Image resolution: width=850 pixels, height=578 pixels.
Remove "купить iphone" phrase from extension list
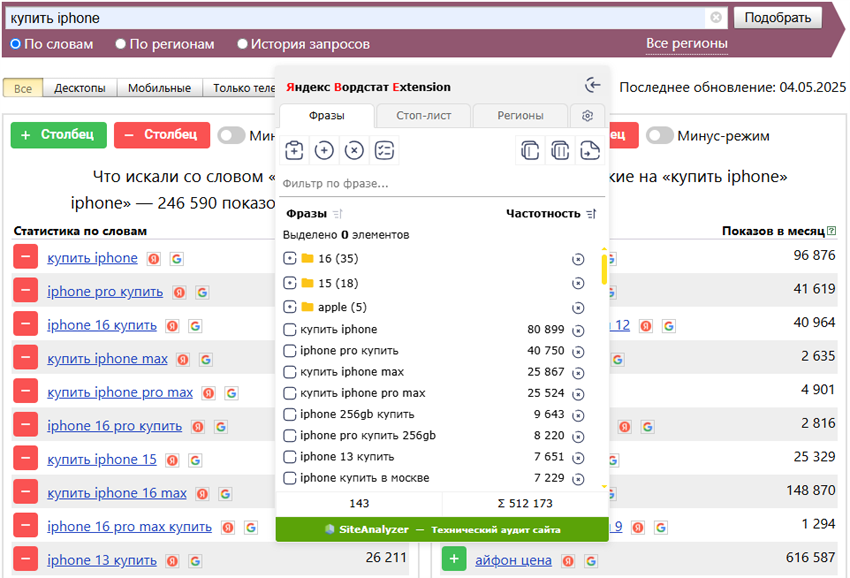click(x=578, y=331)
